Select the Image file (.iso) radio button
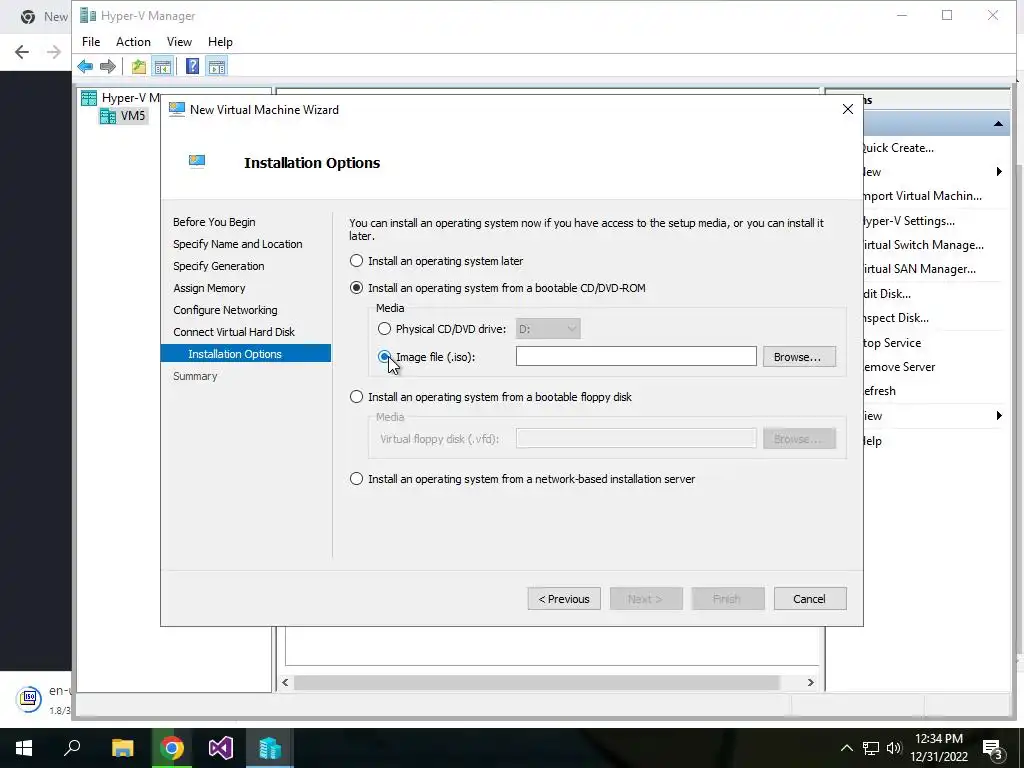1024x768 pixels. tap(385, 357)
